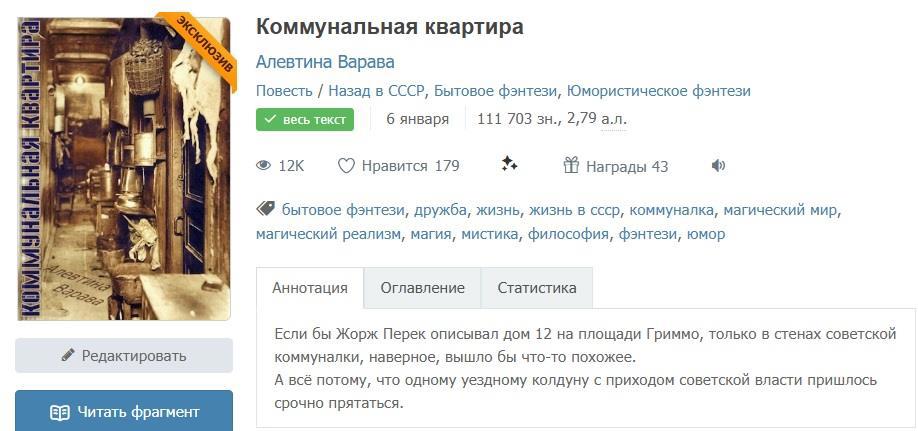Click the speaker audio icon
Screen dimensions: 918x431
[x=718, y=166]
